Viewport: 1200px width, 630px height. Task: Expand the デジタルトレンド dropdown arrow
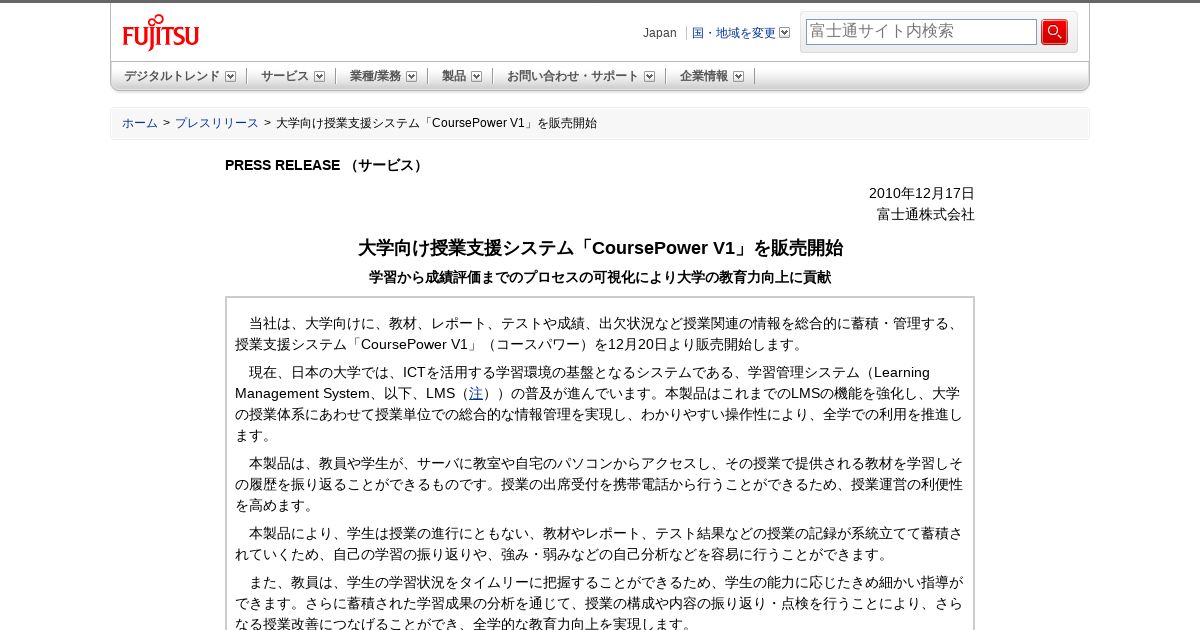[231, 76]
